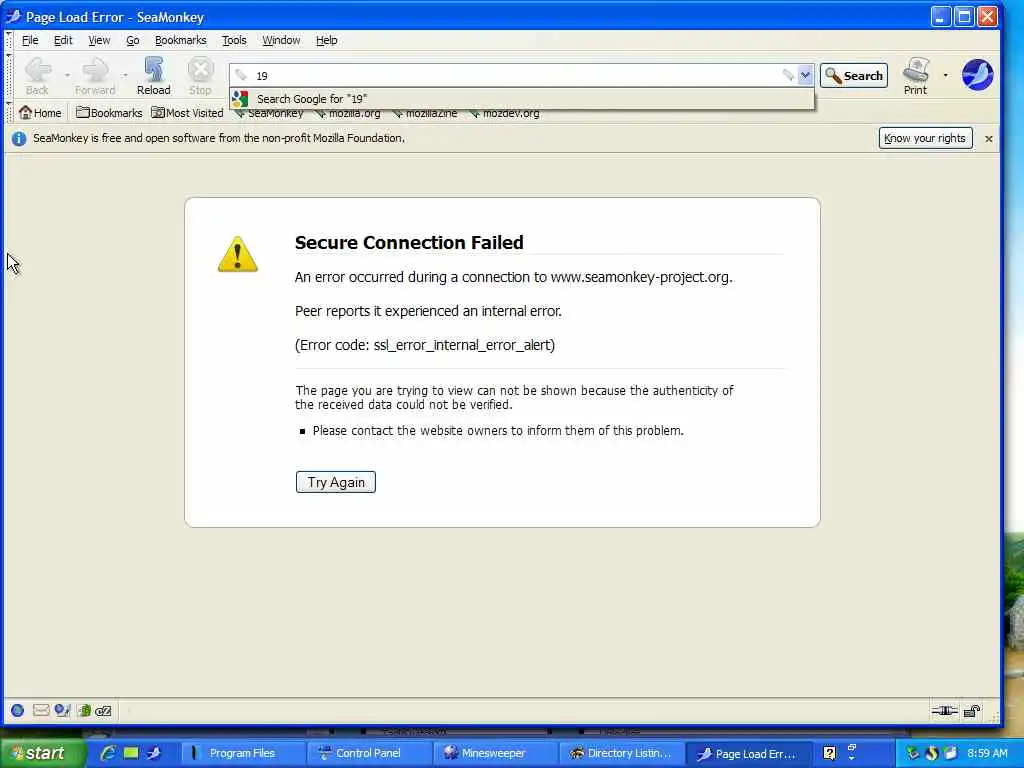
Task: Open the mozdev.org bookmark link
Action: point(504,114)
